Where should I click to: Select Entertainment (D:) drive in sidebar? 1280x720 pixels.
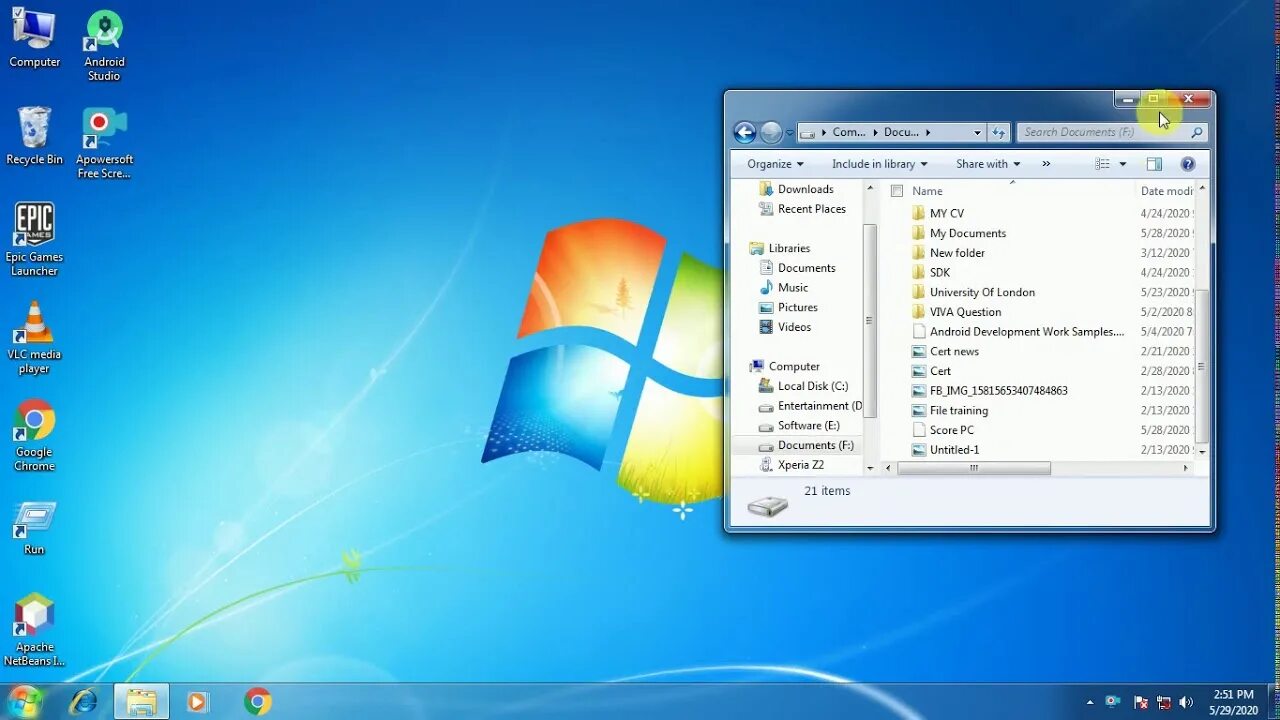click(809, 406)
